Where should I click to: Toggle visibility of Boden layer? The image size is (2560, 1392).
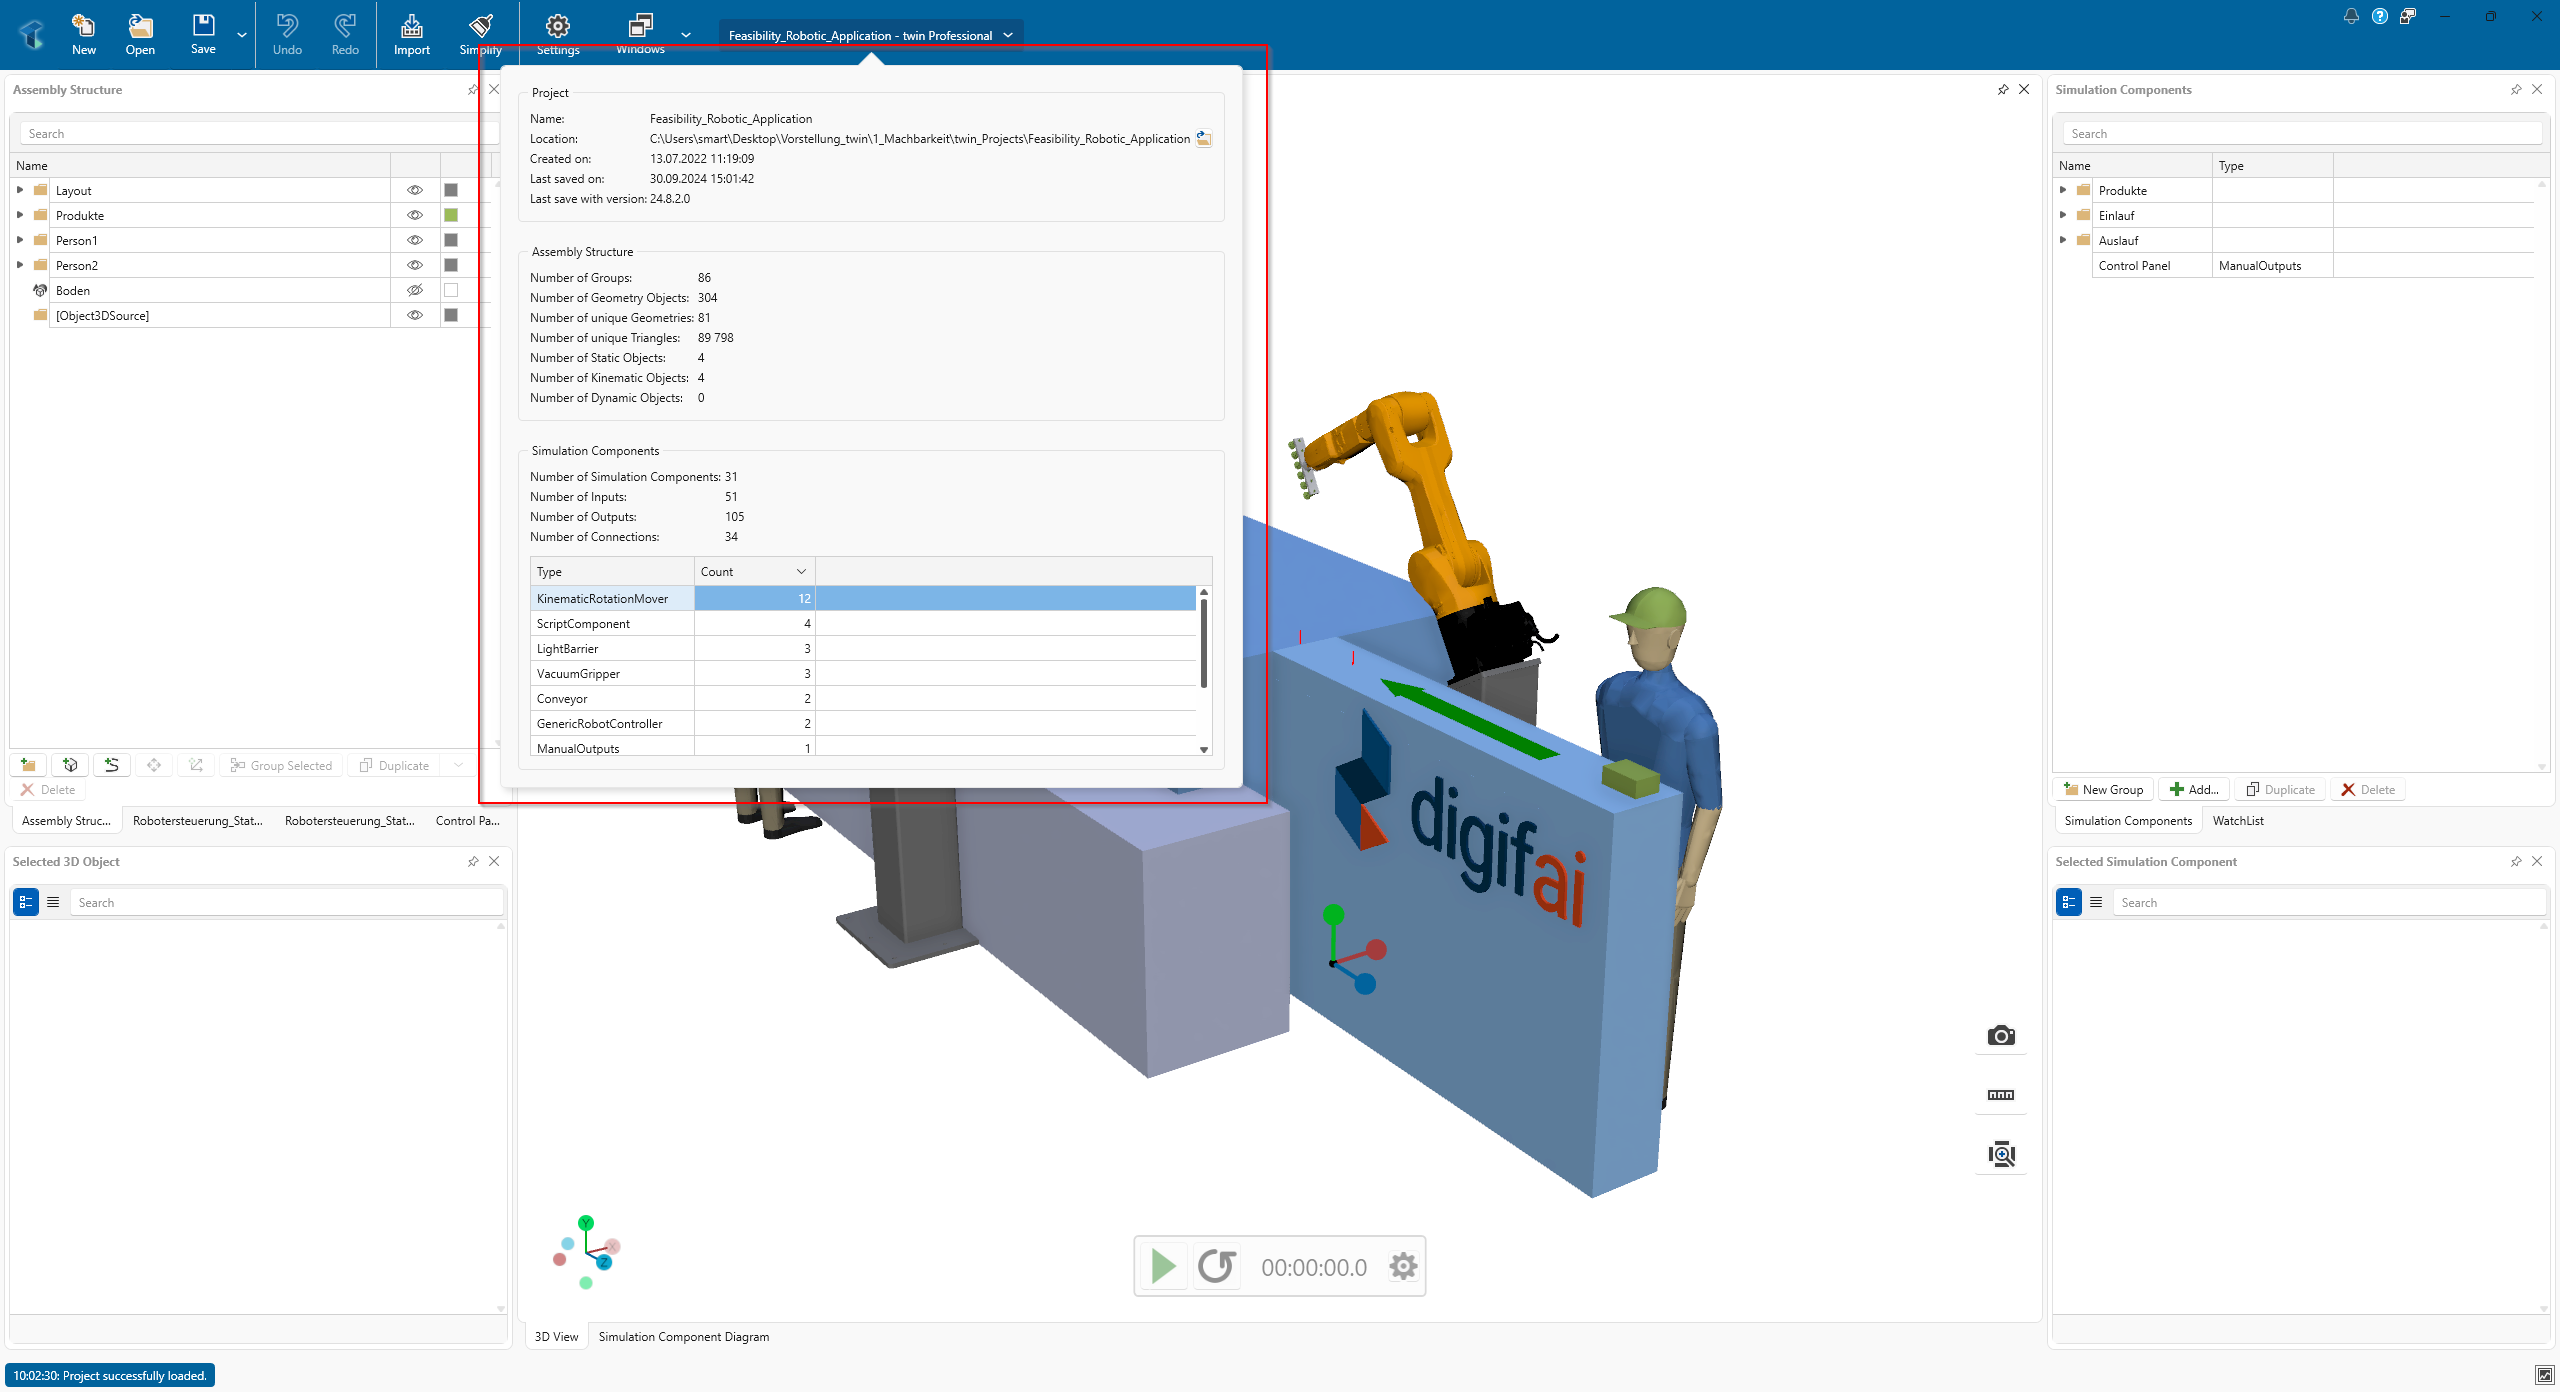[413, 290]
